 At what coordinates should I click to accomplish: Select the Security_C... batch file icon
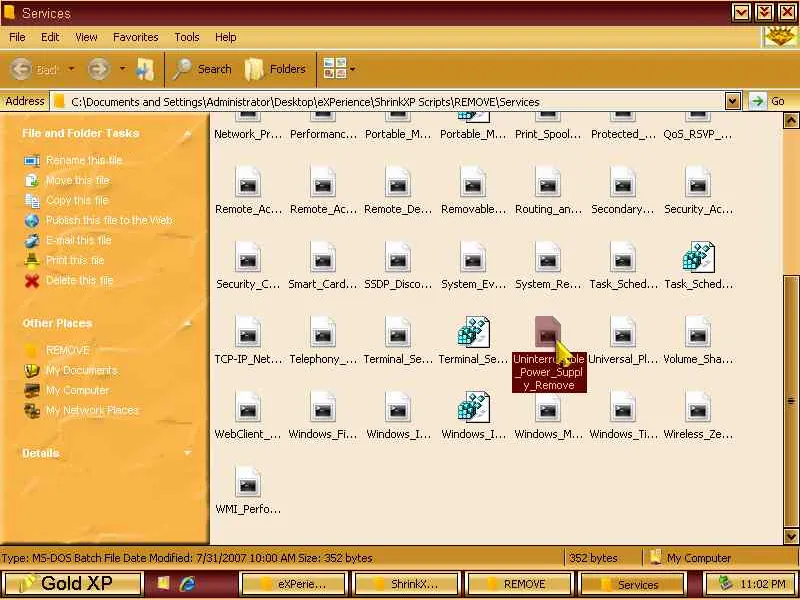pos(248,257)
